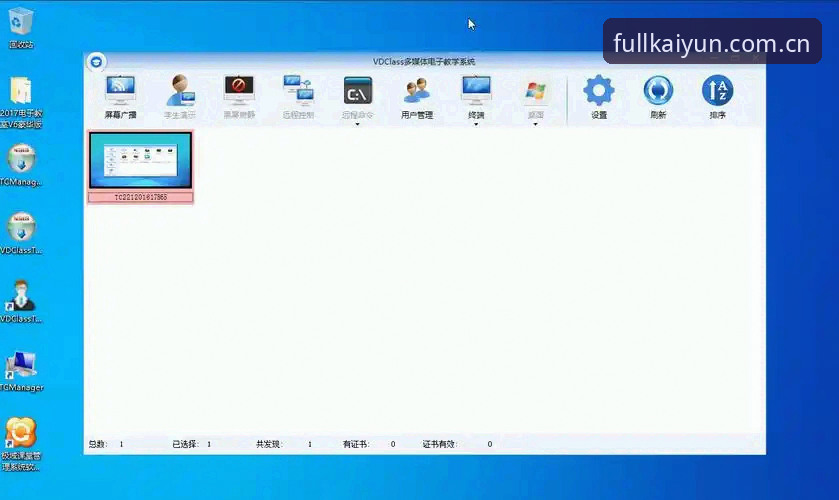This screenshot has height=500, width=839.
Task: Activate black screen silence (黑屏肃静)
Action: coord(239,96)
